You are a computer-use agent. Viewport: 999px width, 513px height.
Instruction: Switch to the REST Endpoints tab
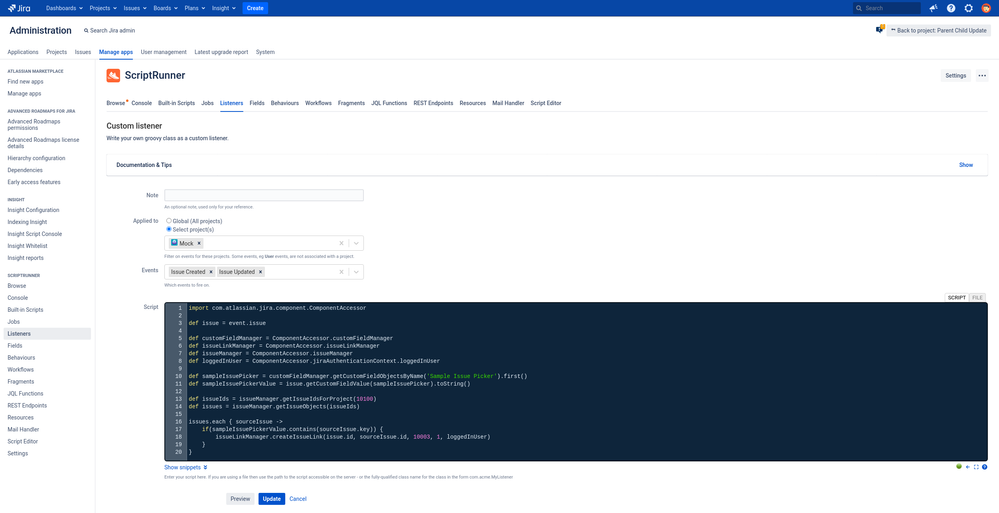433,103
